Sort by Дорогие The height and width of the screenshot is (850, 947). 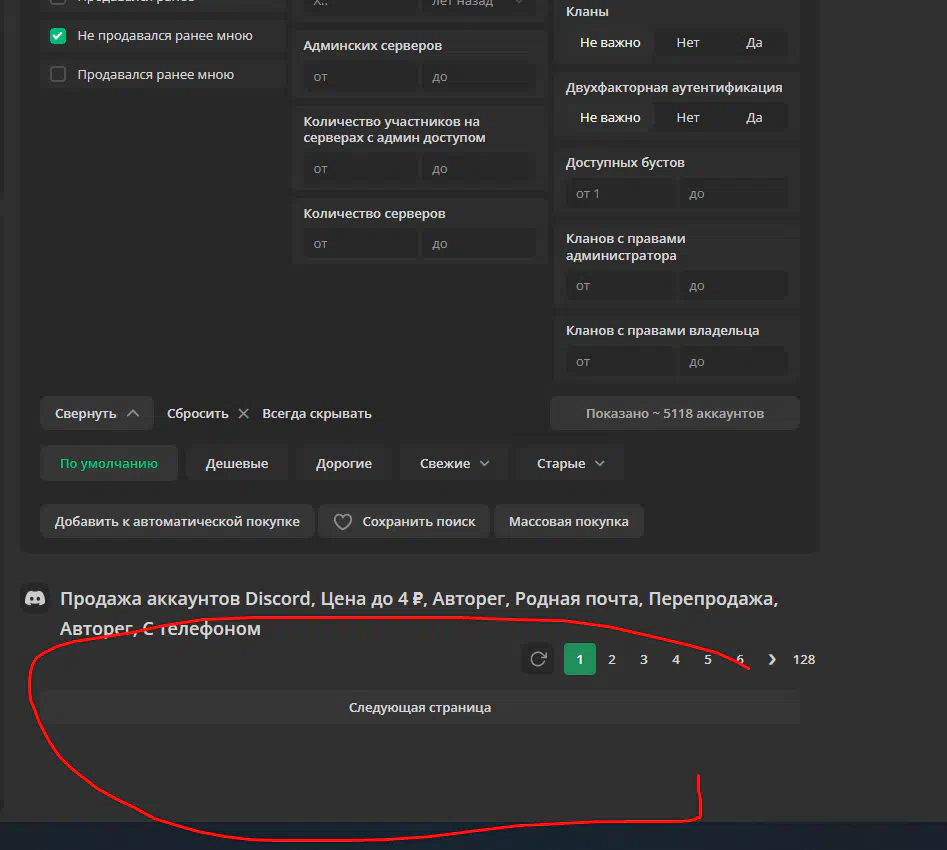click(344, 463)
